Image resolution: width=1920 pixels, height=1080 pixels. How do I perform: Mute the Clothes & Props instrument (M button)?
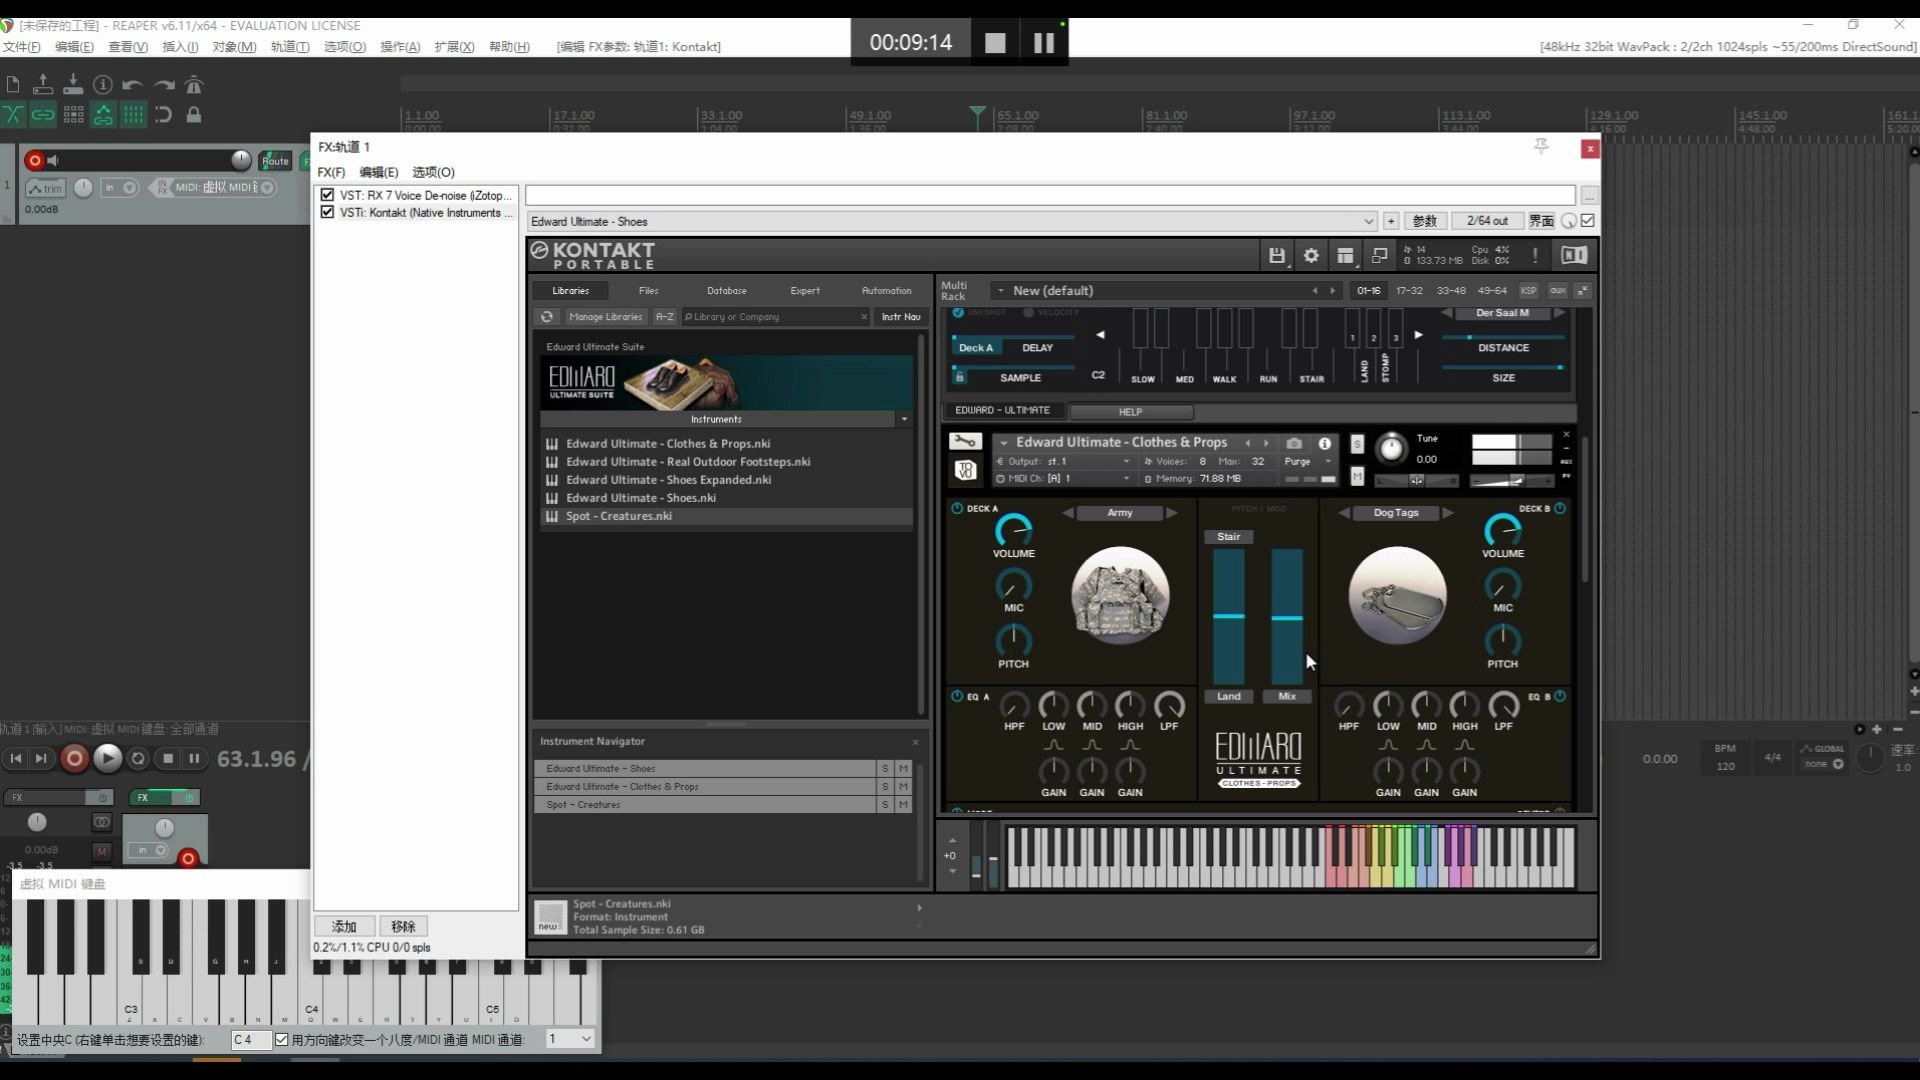click(x=1357, y=477)
